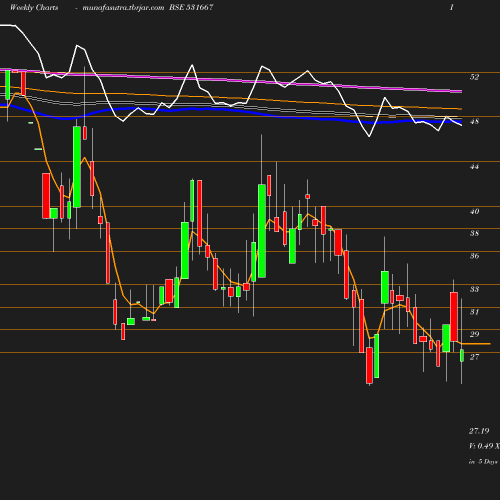Click the price axis label 27
This screenshot has height=500, width=500.
point(474,357)
